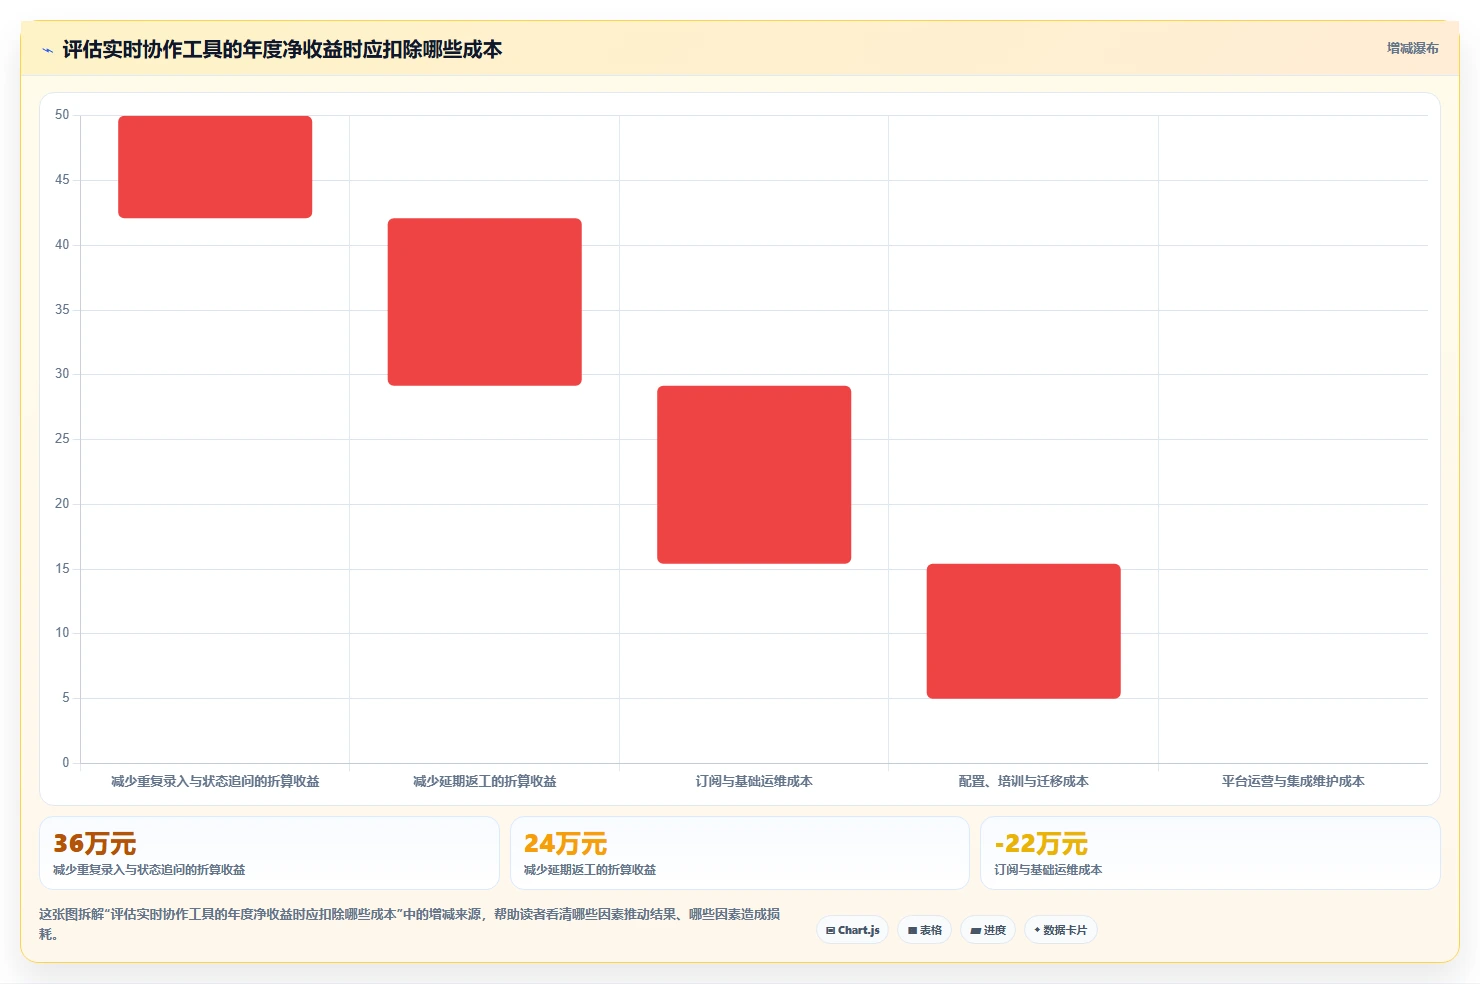
Task: Click the red bar for 减少延期返工的折算收益
Action: coord(485,302)
